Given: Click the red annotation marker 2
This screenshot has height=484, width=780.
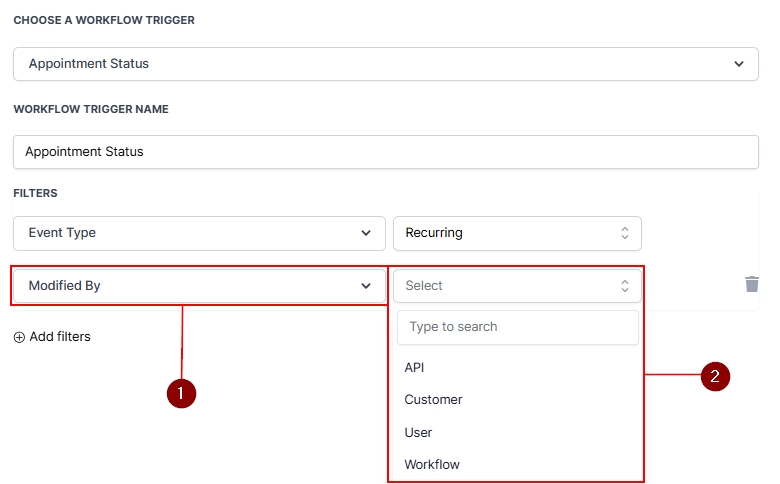Looking at the screenshot, I should point(714,376).
